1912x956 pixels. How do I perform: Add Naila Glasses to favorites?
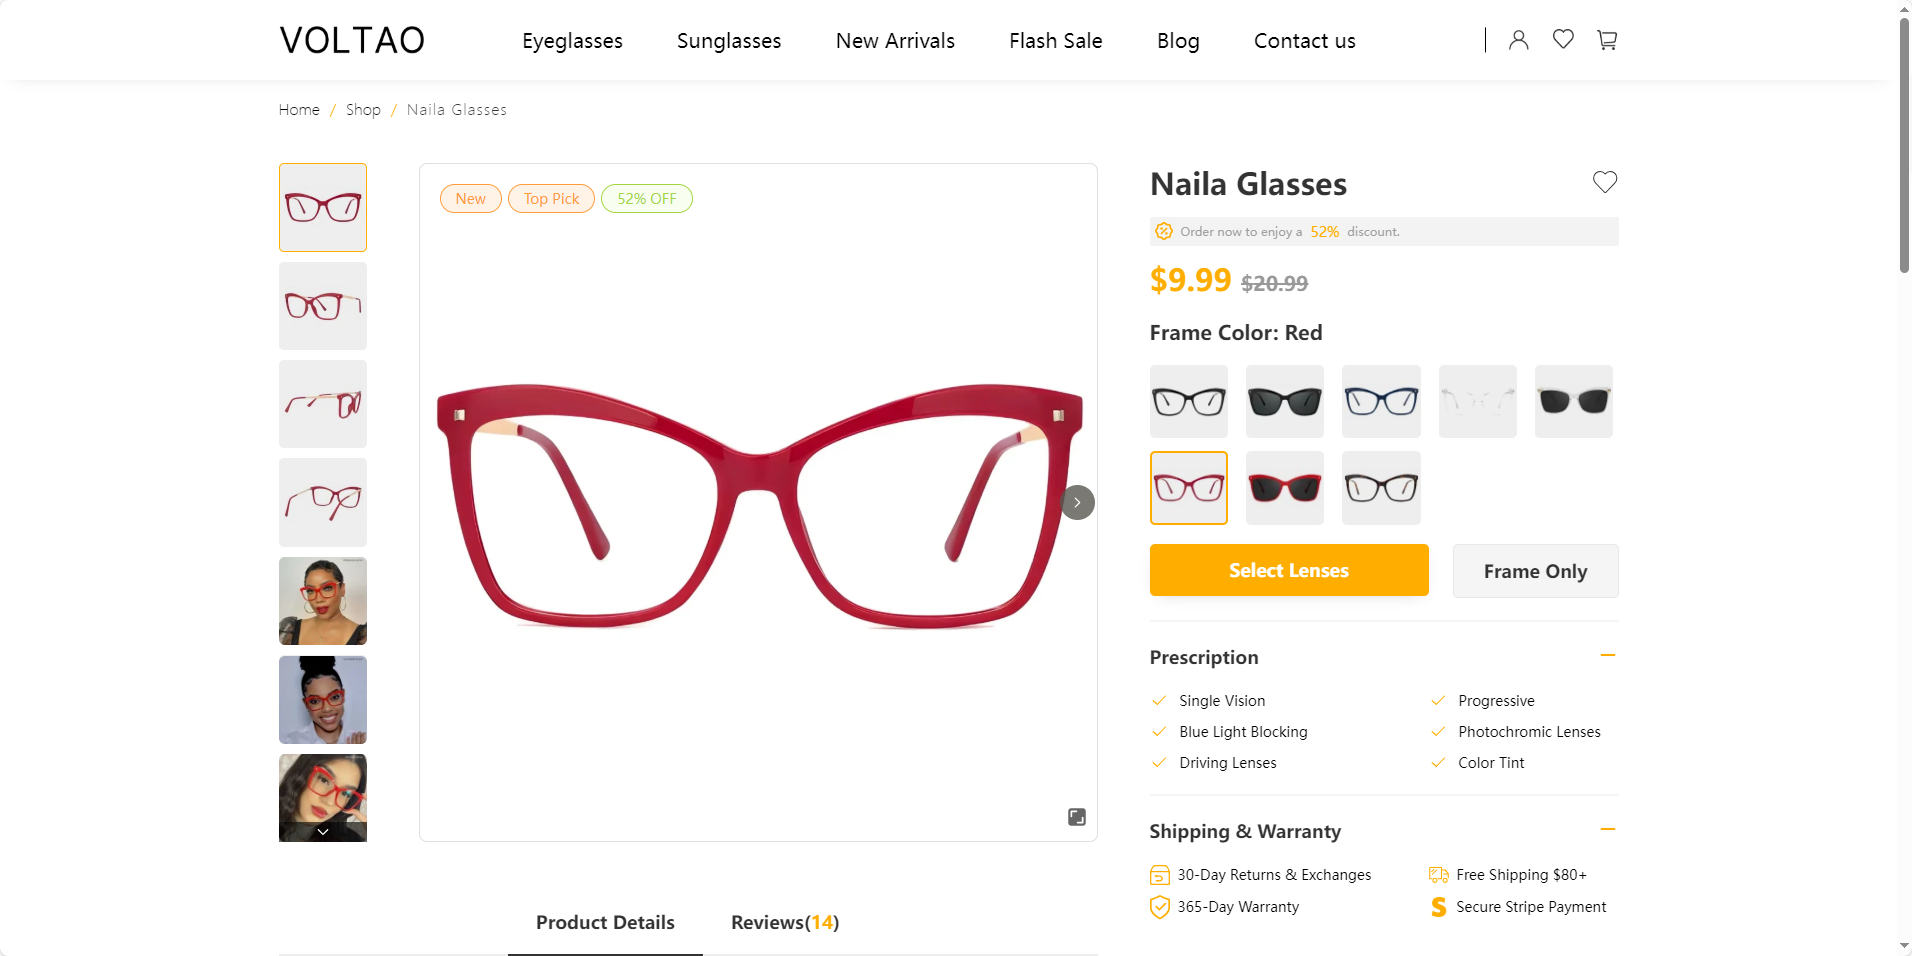point(1604,182)
